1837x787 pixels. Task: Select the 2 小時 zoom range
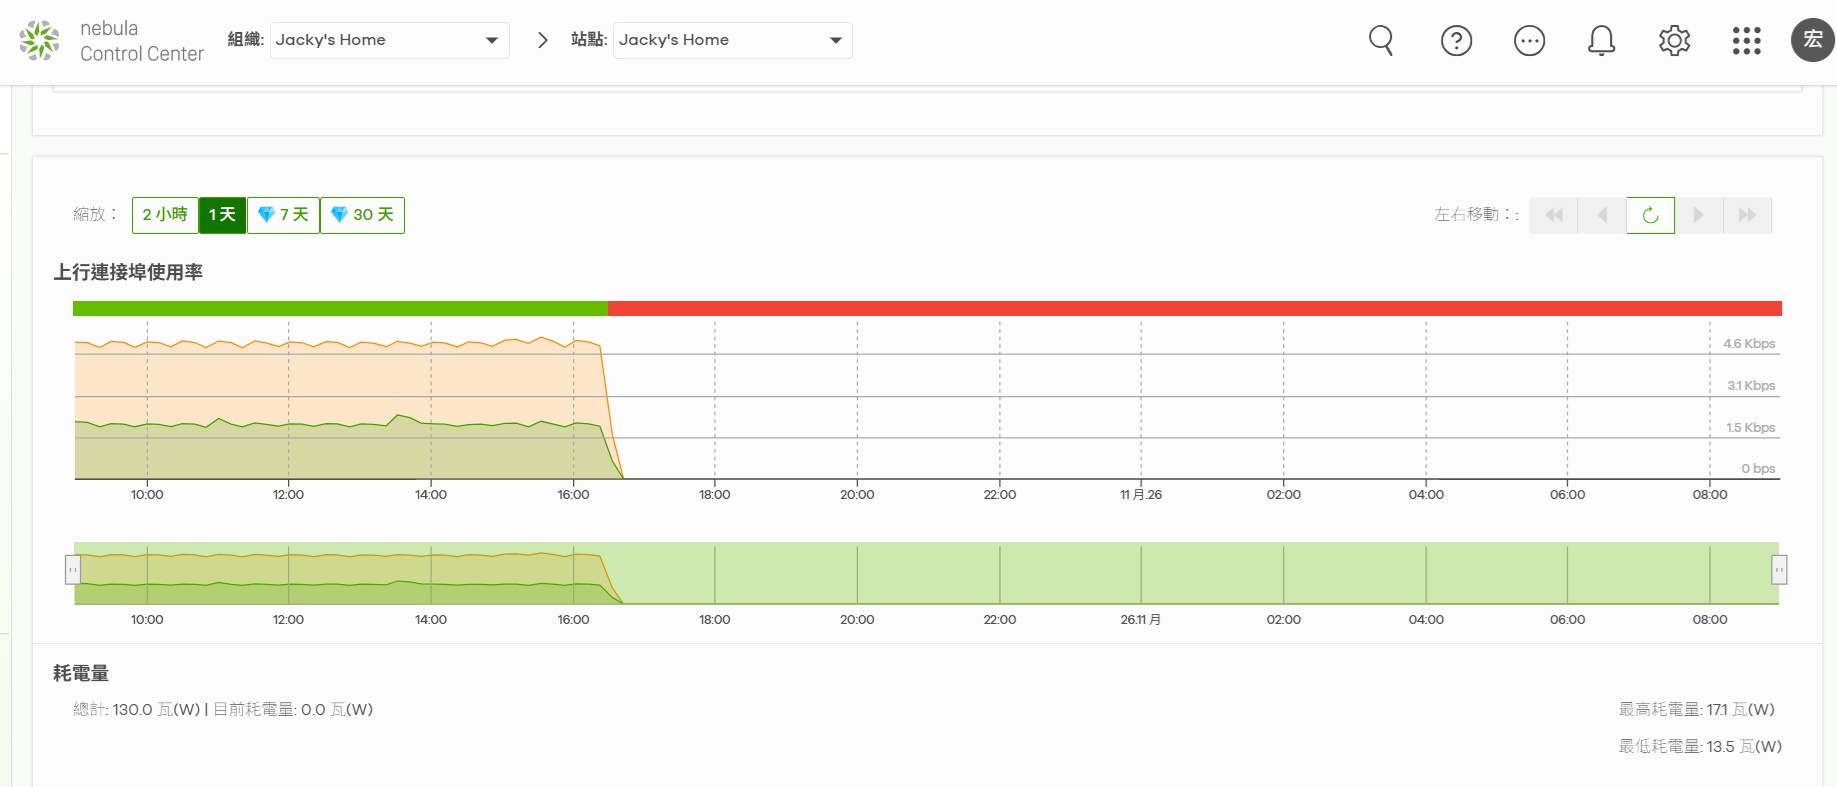[x=165, y=215]
